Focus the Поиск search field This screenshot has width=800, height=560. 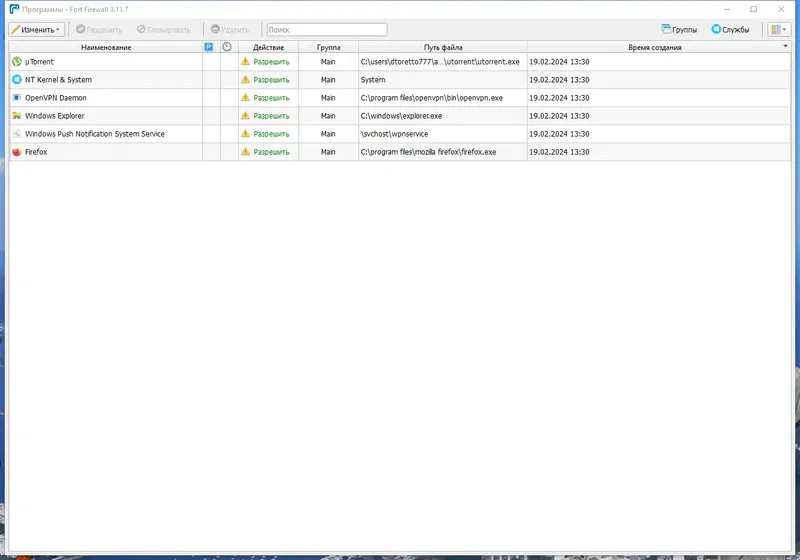pyautogui.click(x=327, y=30)
